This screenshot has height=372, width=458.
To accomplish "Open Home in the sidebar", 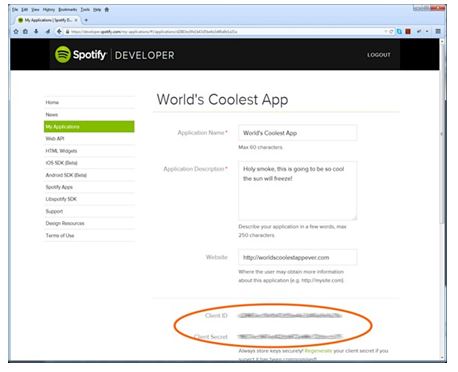I will tap(89, 102).
